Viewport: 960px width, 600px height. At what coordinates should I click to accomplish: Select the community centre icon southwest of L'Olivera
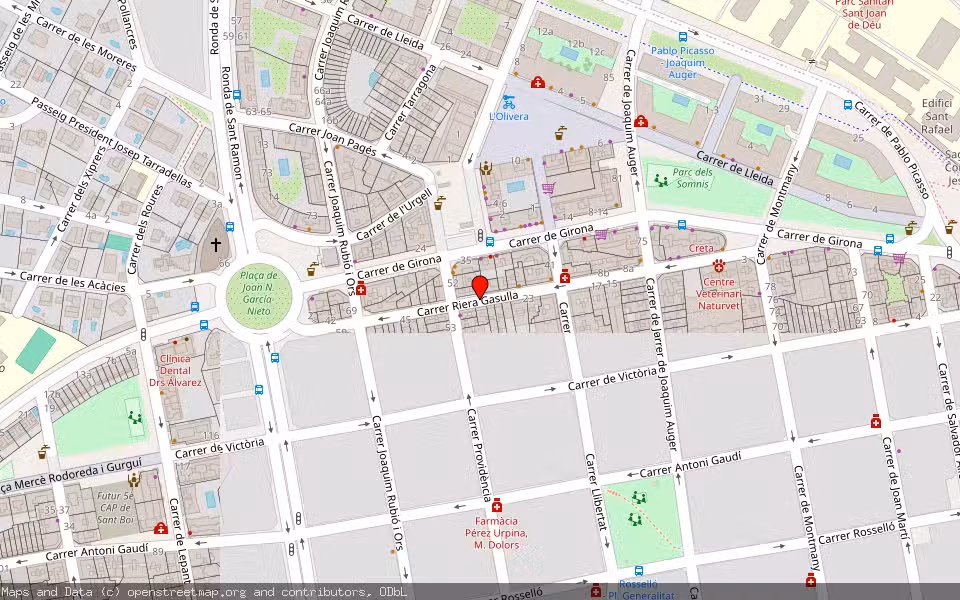click(486, 168)
